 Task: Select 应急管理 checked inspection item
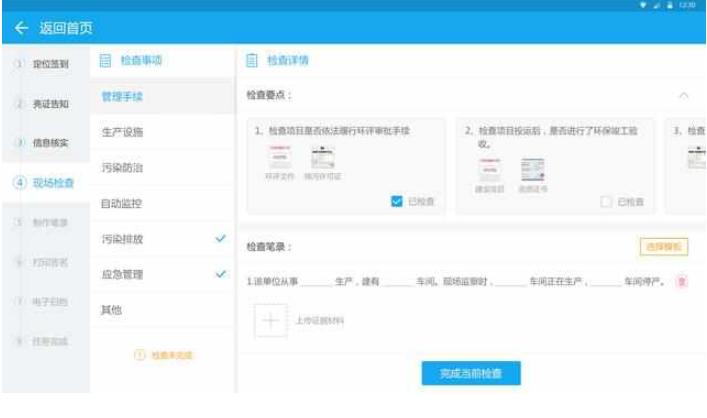click(x=122, y=274)
